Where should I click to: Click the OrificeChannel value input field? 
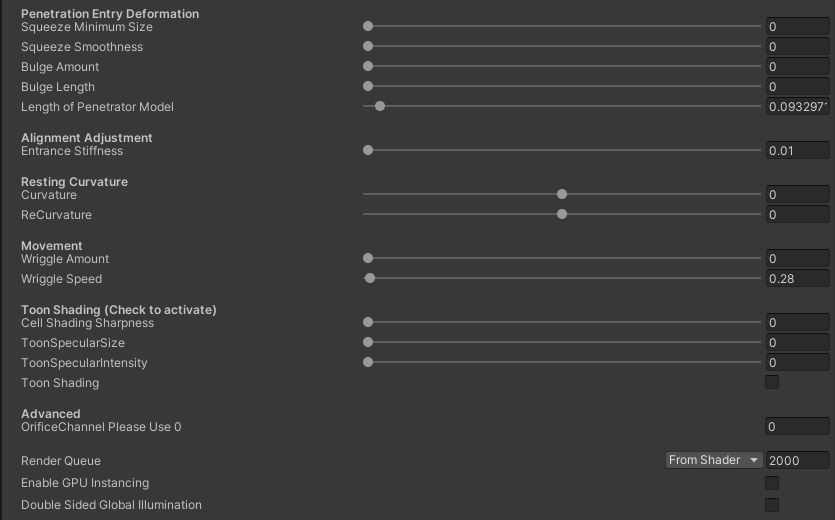(x=797, y=427)
